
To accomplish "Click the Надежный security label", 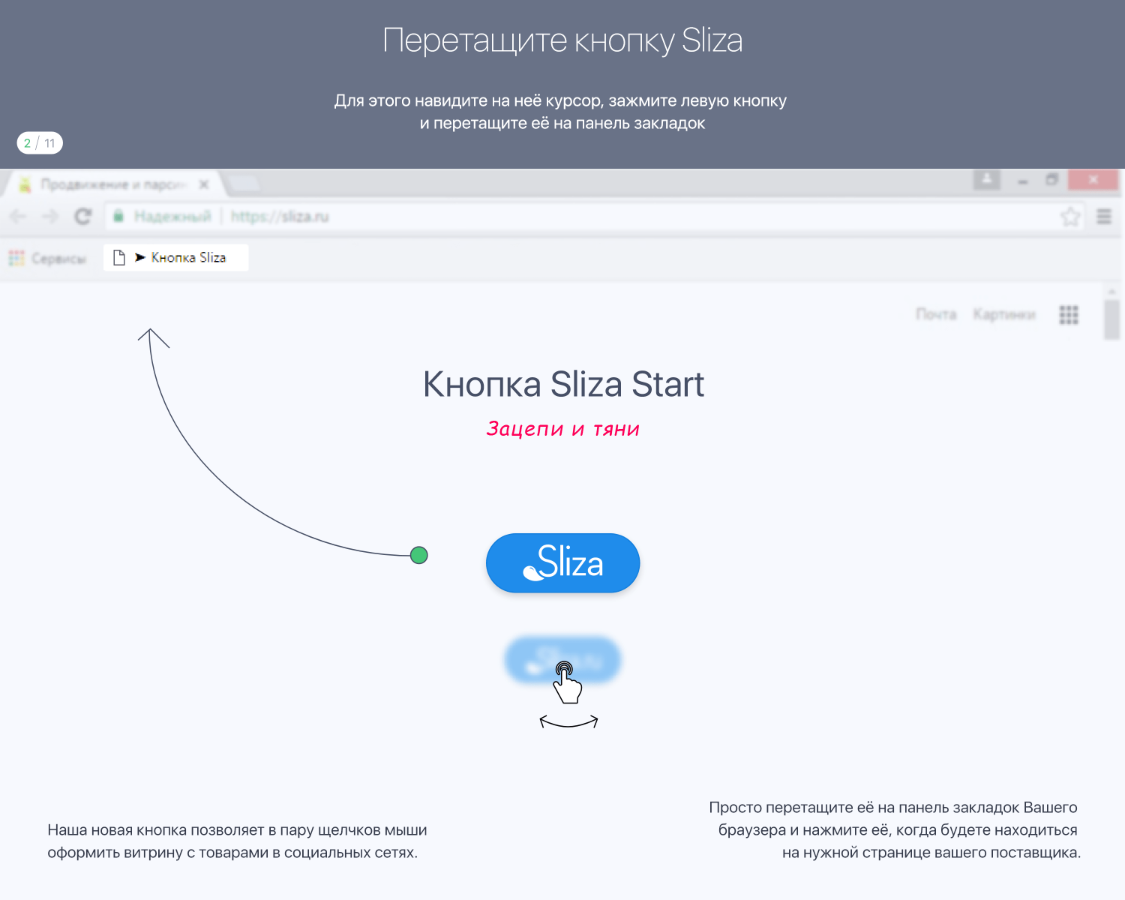I will (172, 216).
